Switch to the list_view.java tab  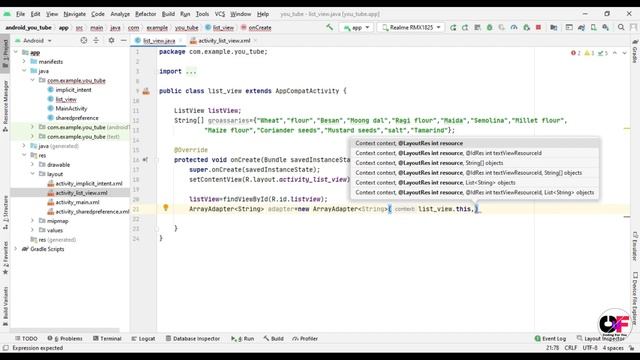(x=158, y=40)
